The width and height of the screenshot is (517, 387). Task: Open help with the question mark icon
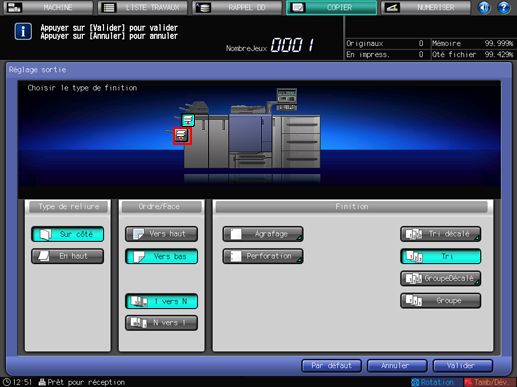(504, 7)
